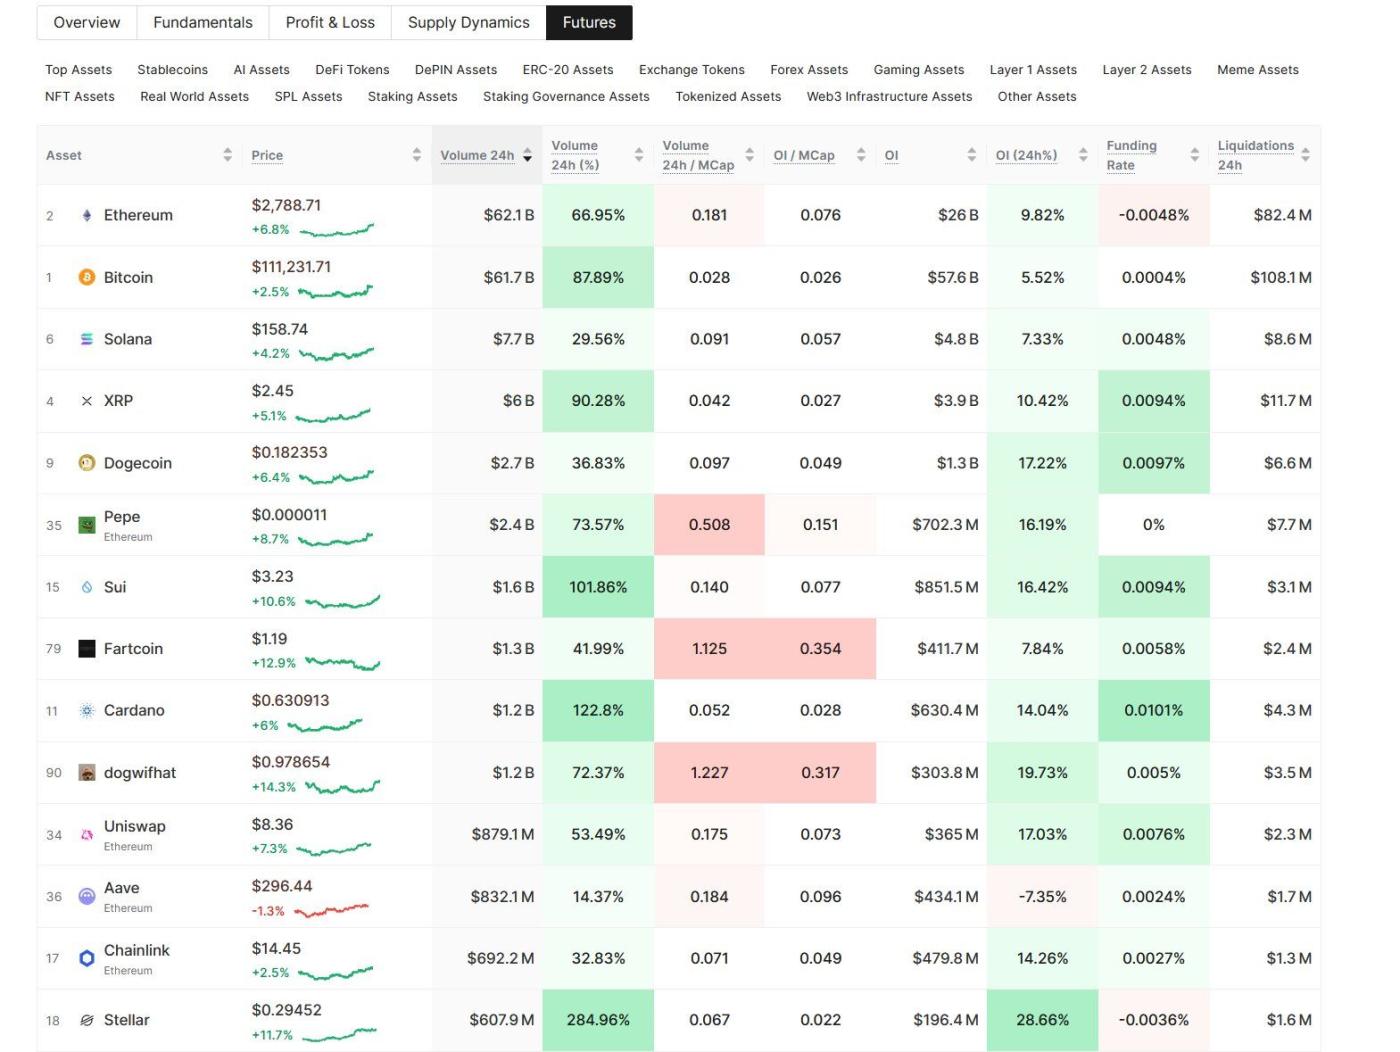1400x1052 pixels.
Task: Filter assets by Meme Assets
Action: 1257,70
